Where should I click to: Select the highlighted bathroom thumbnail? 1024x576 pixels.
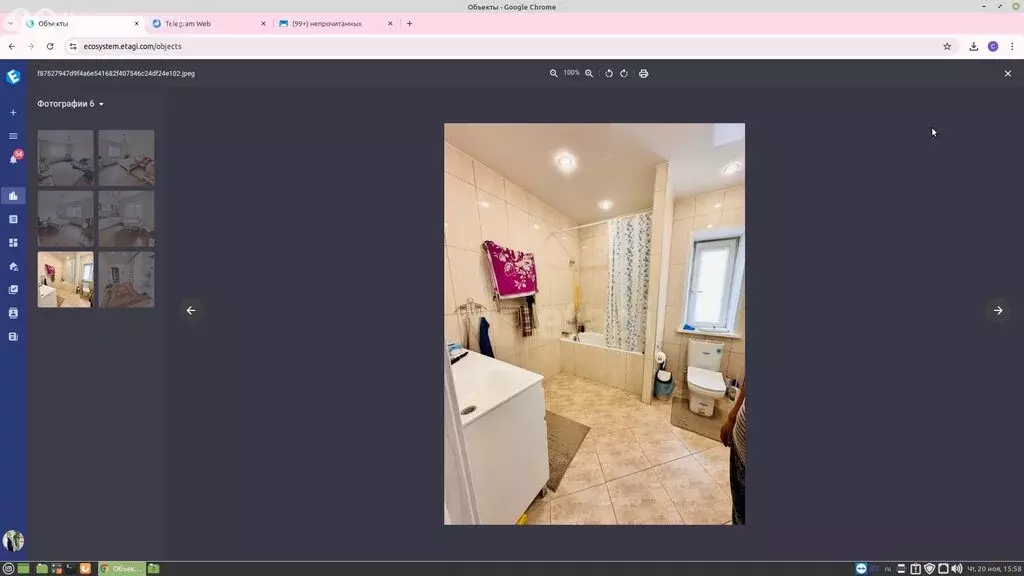coord(65,279)
